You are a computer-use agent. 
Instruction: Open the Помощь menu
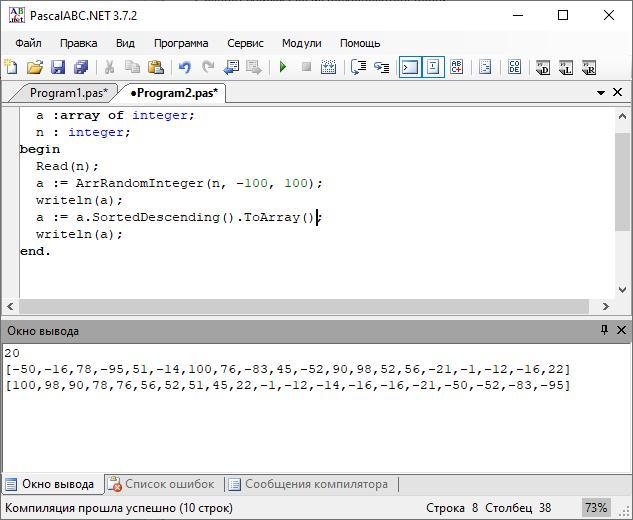pyautogui.click(x=360, y=43)
